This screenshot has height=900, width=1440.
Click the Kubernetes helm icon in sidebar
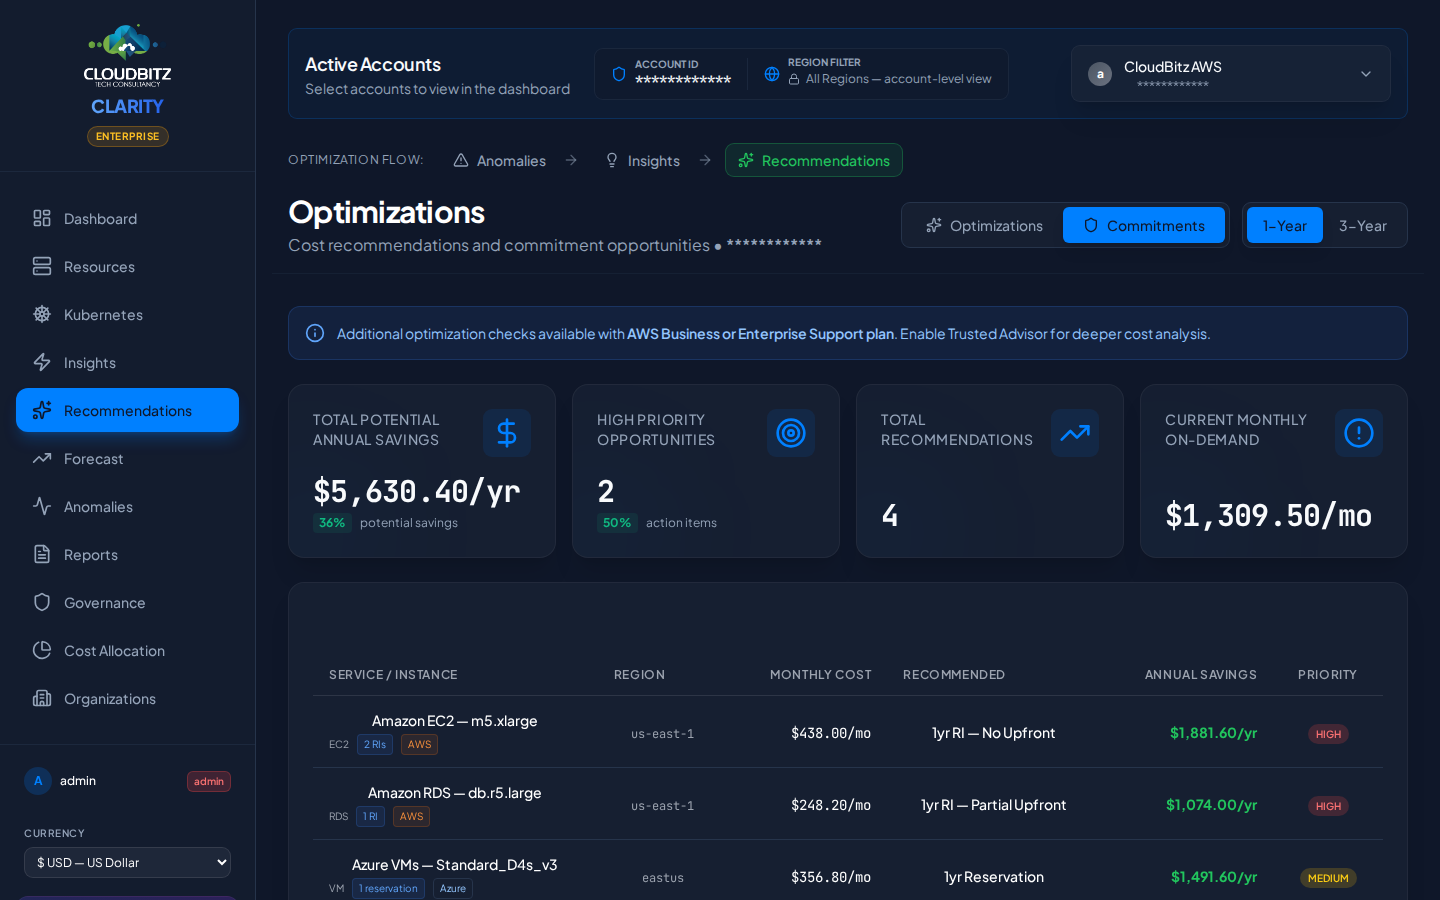[42, 314]
